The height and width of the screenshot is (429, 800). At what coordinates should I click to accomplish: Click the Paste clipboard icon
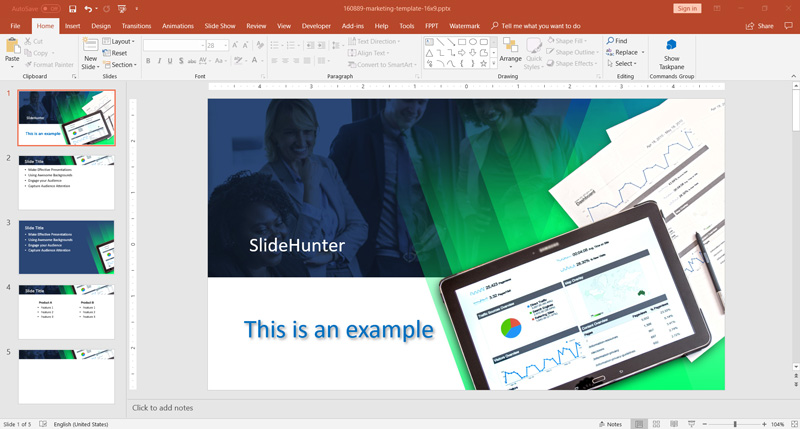[x=12, y=46]
